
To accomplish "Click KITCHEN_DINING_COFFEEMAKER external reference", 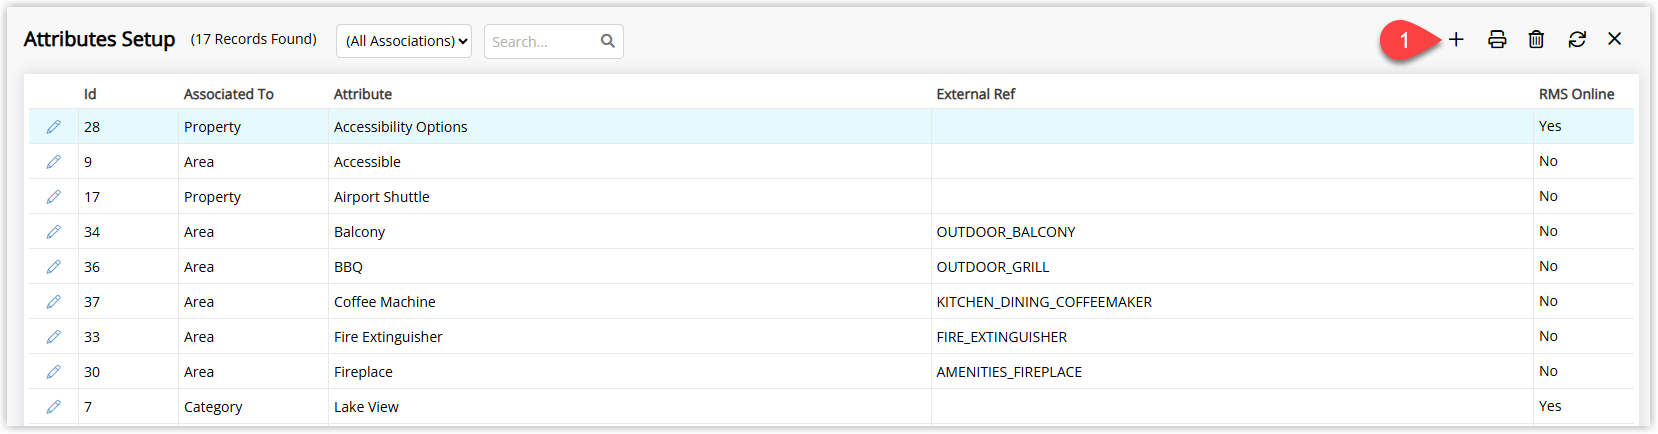I will [1044, 302].
